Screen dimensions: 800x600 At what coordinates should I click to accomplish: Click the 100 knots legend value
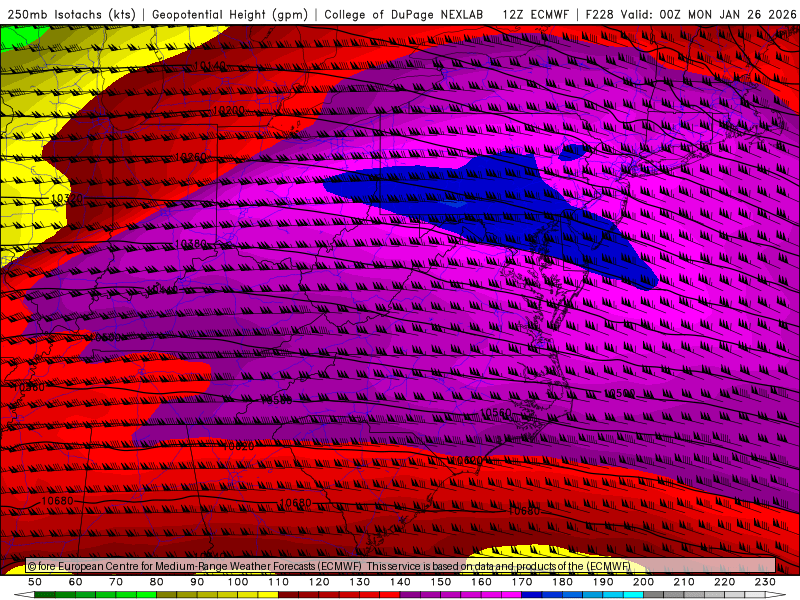click(x=238, y=582)
